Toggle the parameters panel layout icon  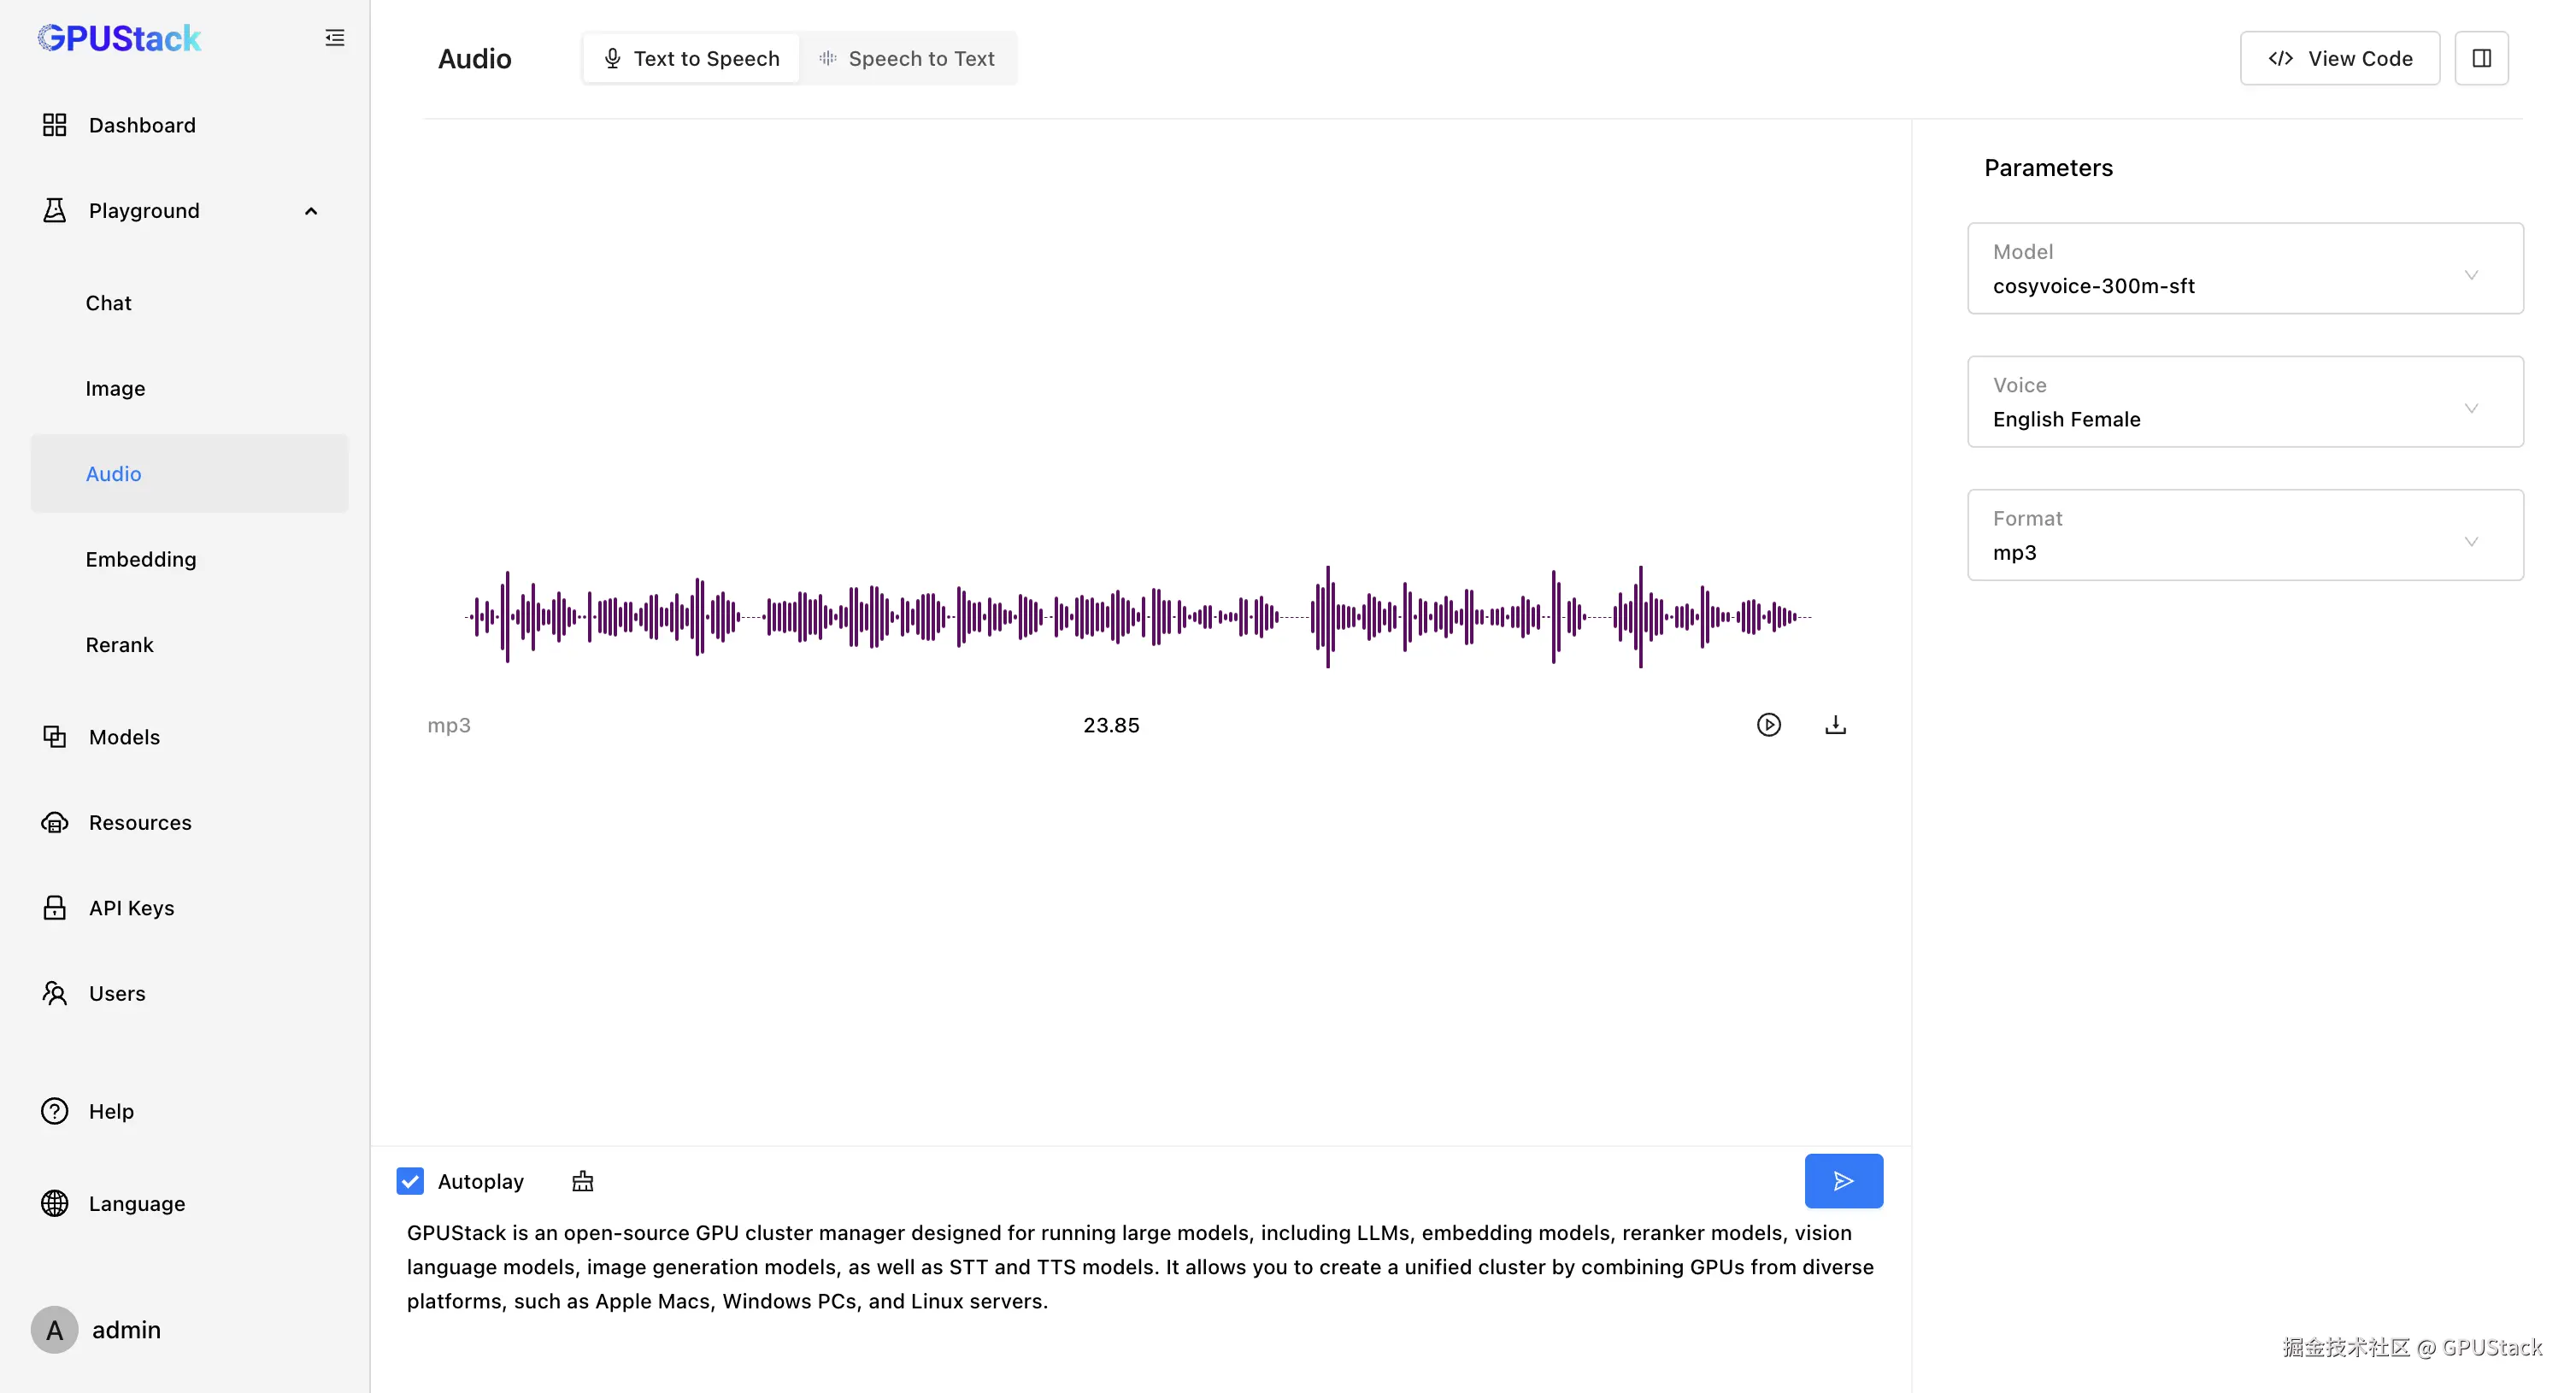point(2481,58)
